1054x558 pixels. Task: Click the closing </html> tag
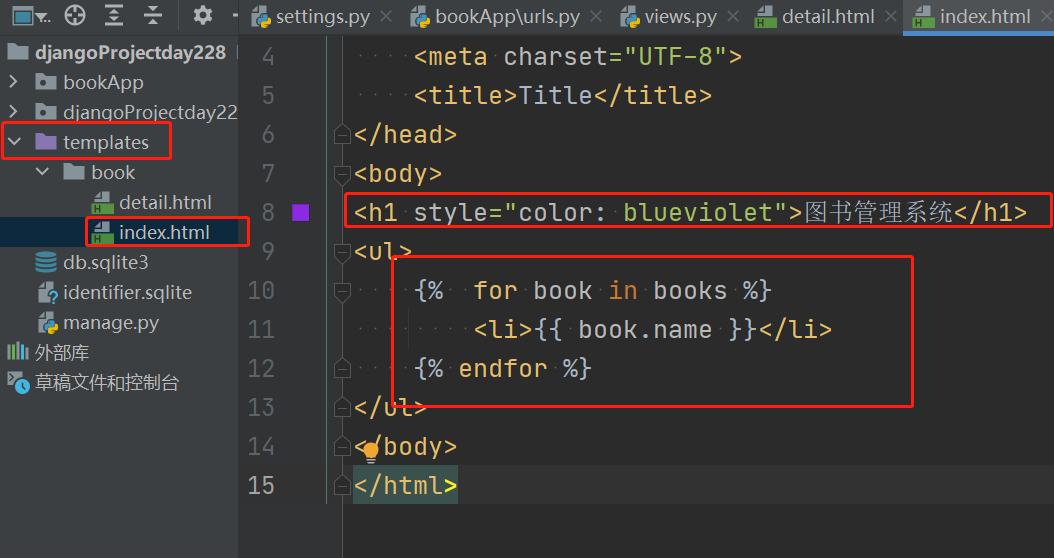click(x=405, y=485)
